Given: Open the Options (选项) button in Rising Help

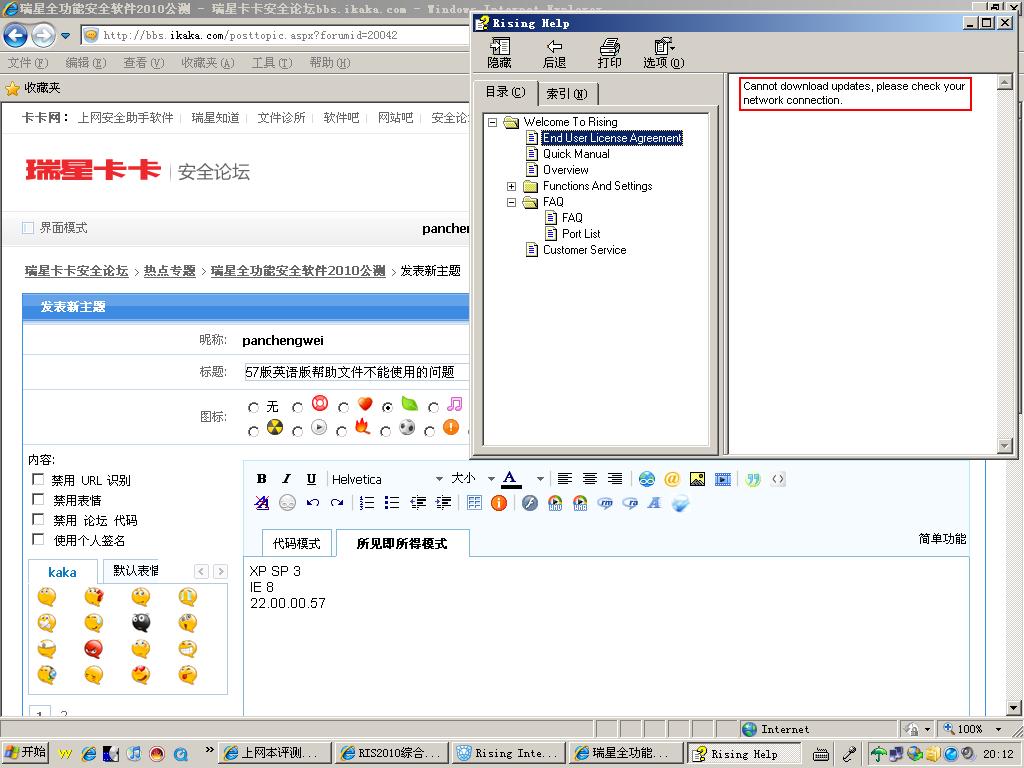Looking at the screenshot, I should click(664, 53).
